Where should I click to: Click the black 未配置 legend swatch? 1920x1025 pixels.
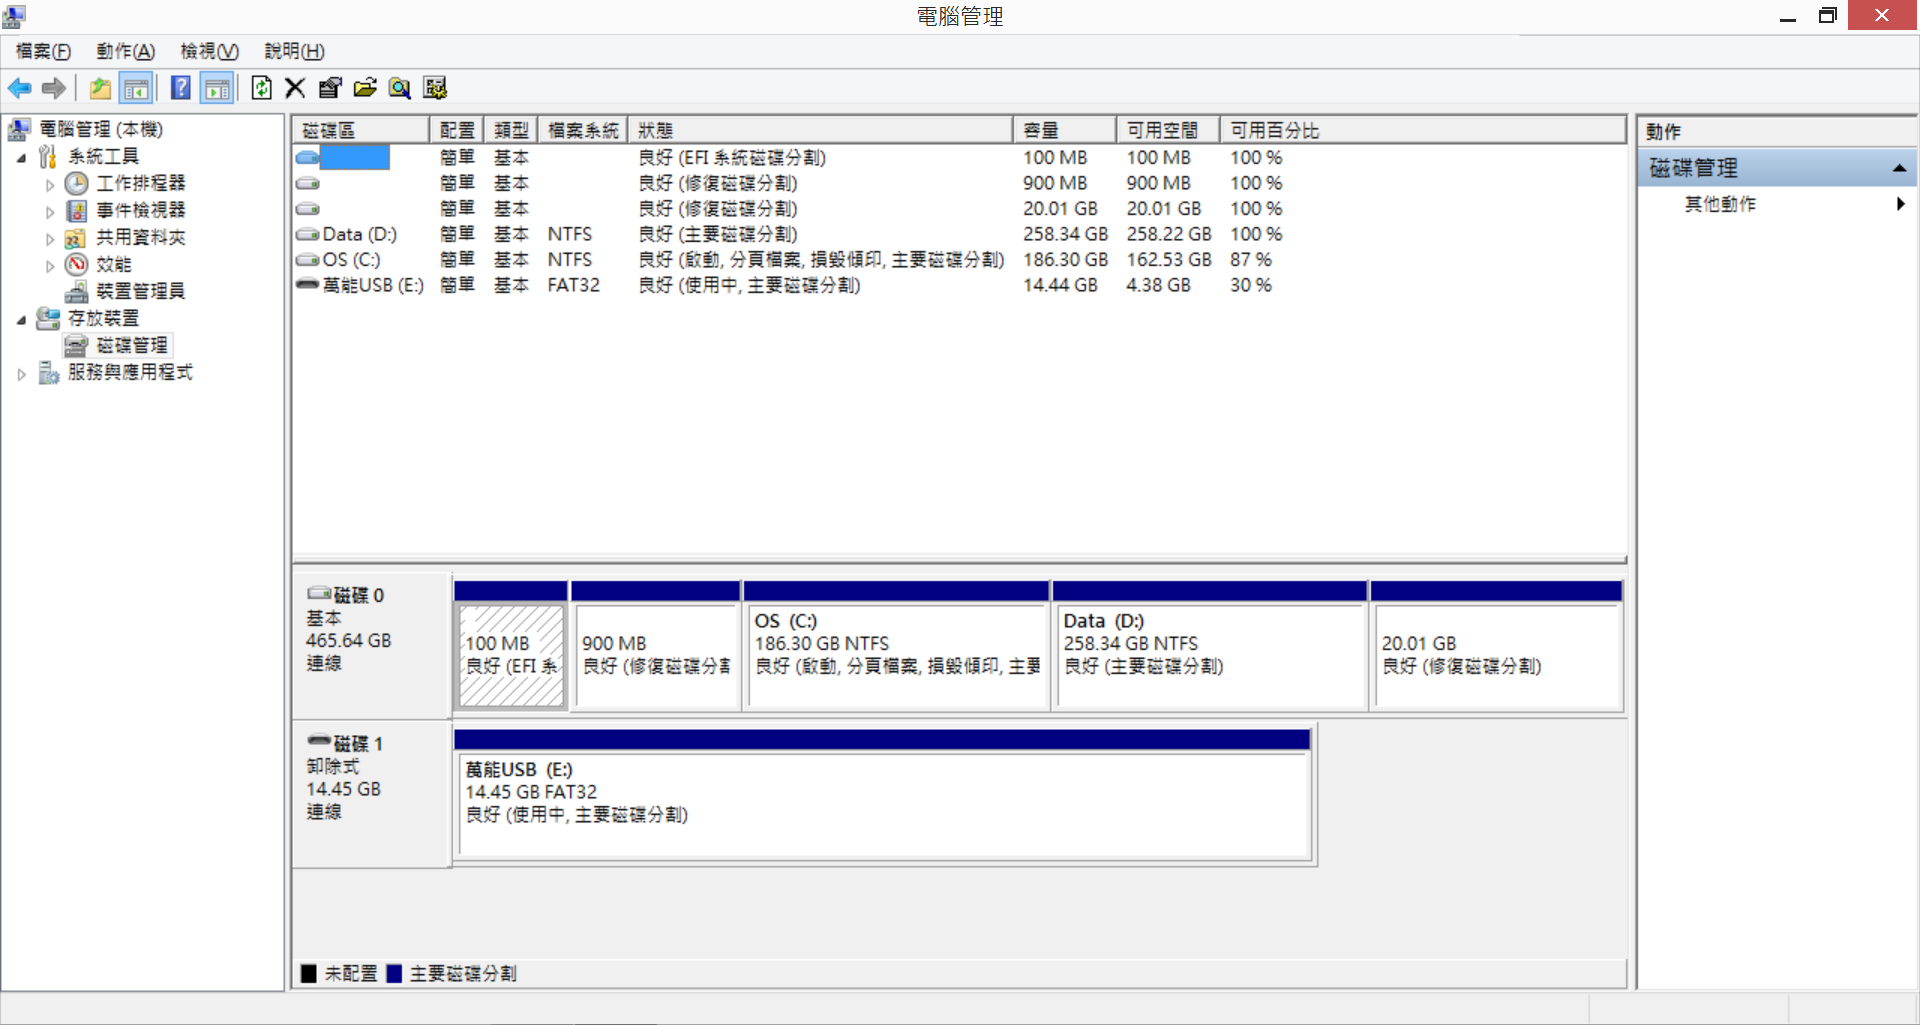(x=309, y=973)
